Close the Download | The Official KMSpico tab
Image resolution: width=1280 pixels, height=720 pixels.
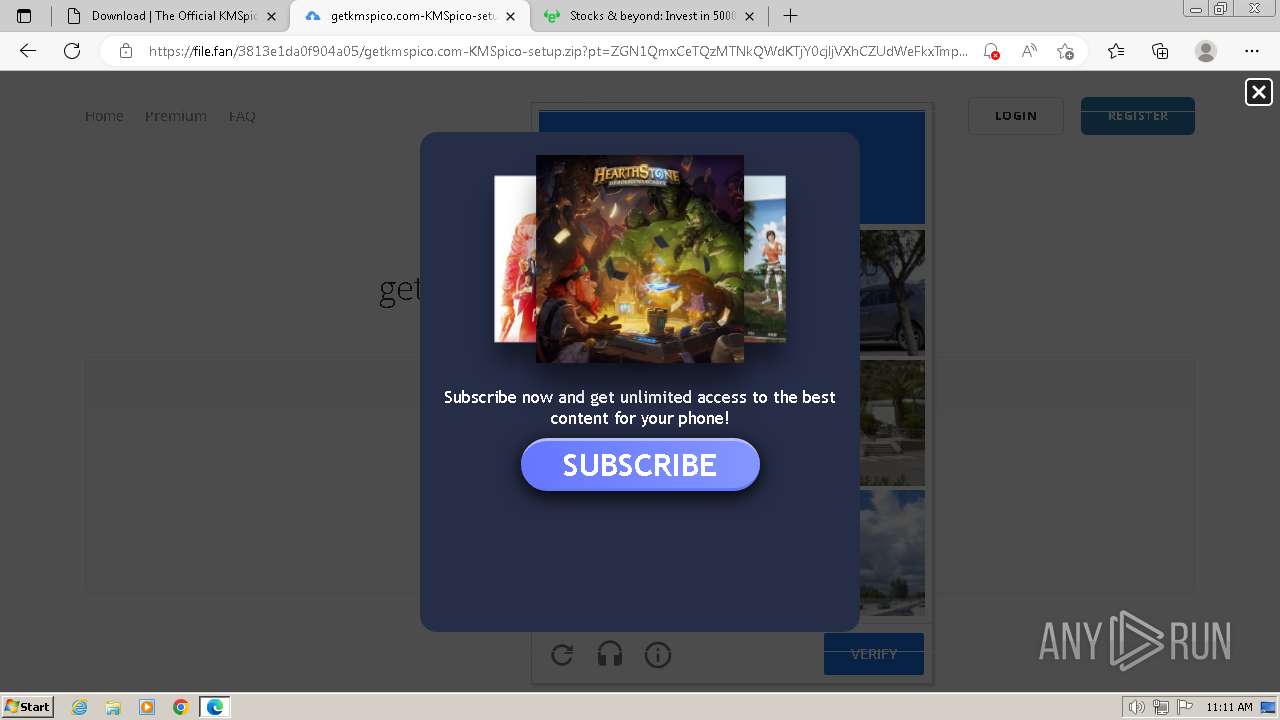(x=271, y=16)
